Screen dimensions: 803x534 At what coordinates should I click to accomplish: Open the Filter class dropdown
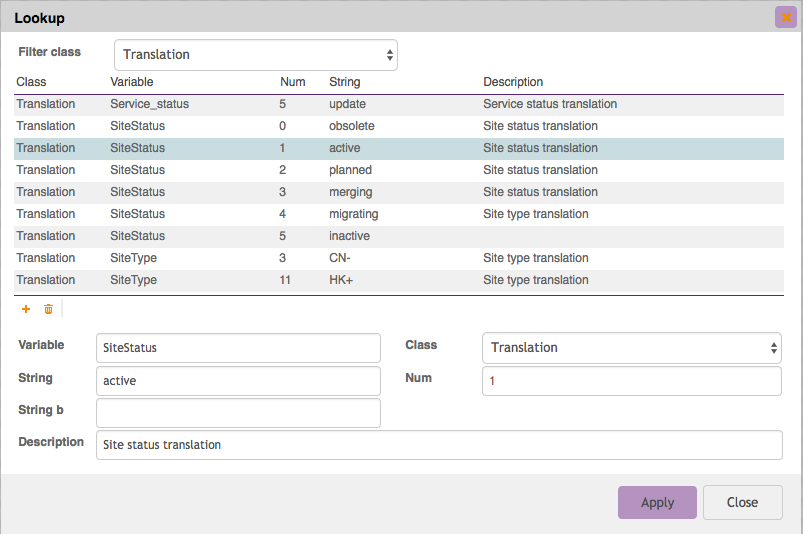click(x=256, y=55)
